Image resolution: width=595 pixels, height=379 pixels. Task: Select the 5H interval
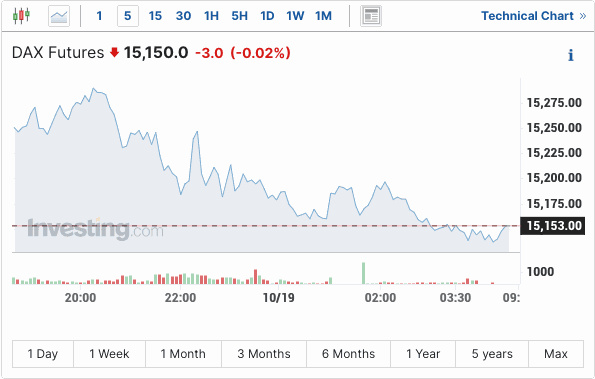239,16
